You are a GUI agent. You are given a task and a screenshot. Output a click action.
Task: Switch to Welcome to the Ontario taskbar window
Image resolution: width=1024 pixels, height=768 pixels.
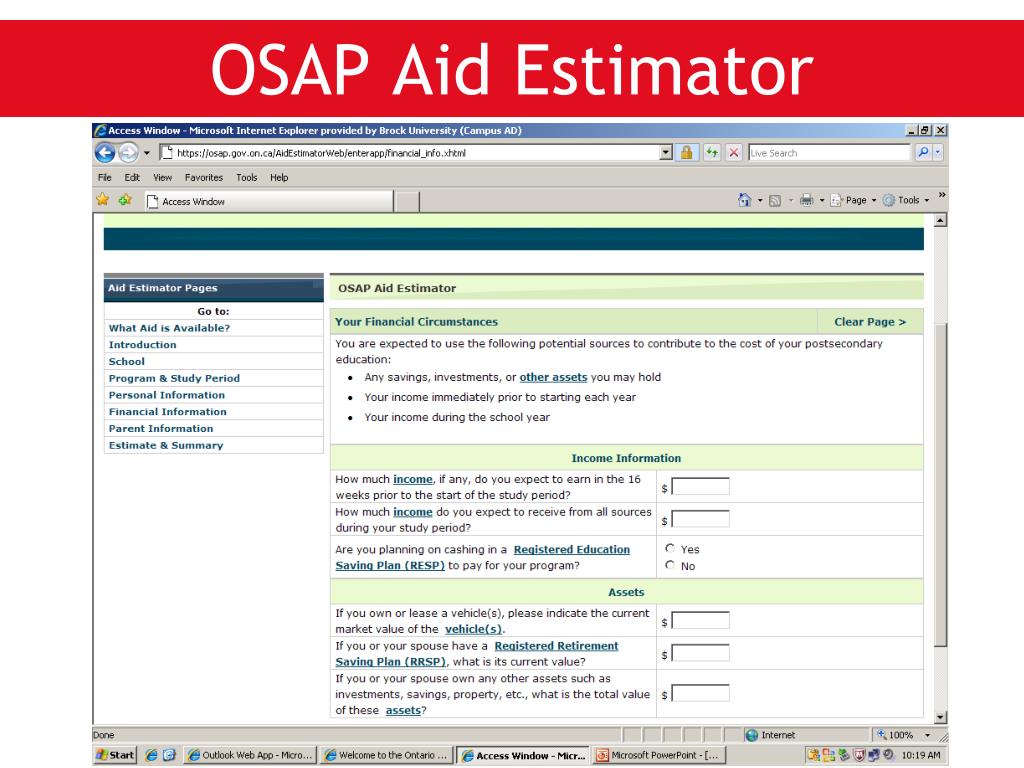pyautogui.click(x=386, y=755)
